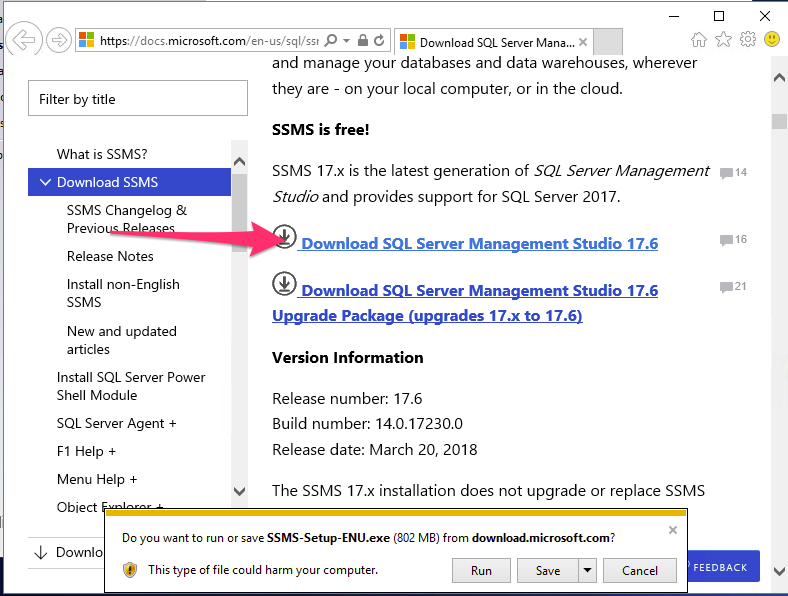Image resolution: width=788 pixels, height=596 pixels.
Task: Click the Download arrow at sidebar bottom
Action: (x=41, y=553)
